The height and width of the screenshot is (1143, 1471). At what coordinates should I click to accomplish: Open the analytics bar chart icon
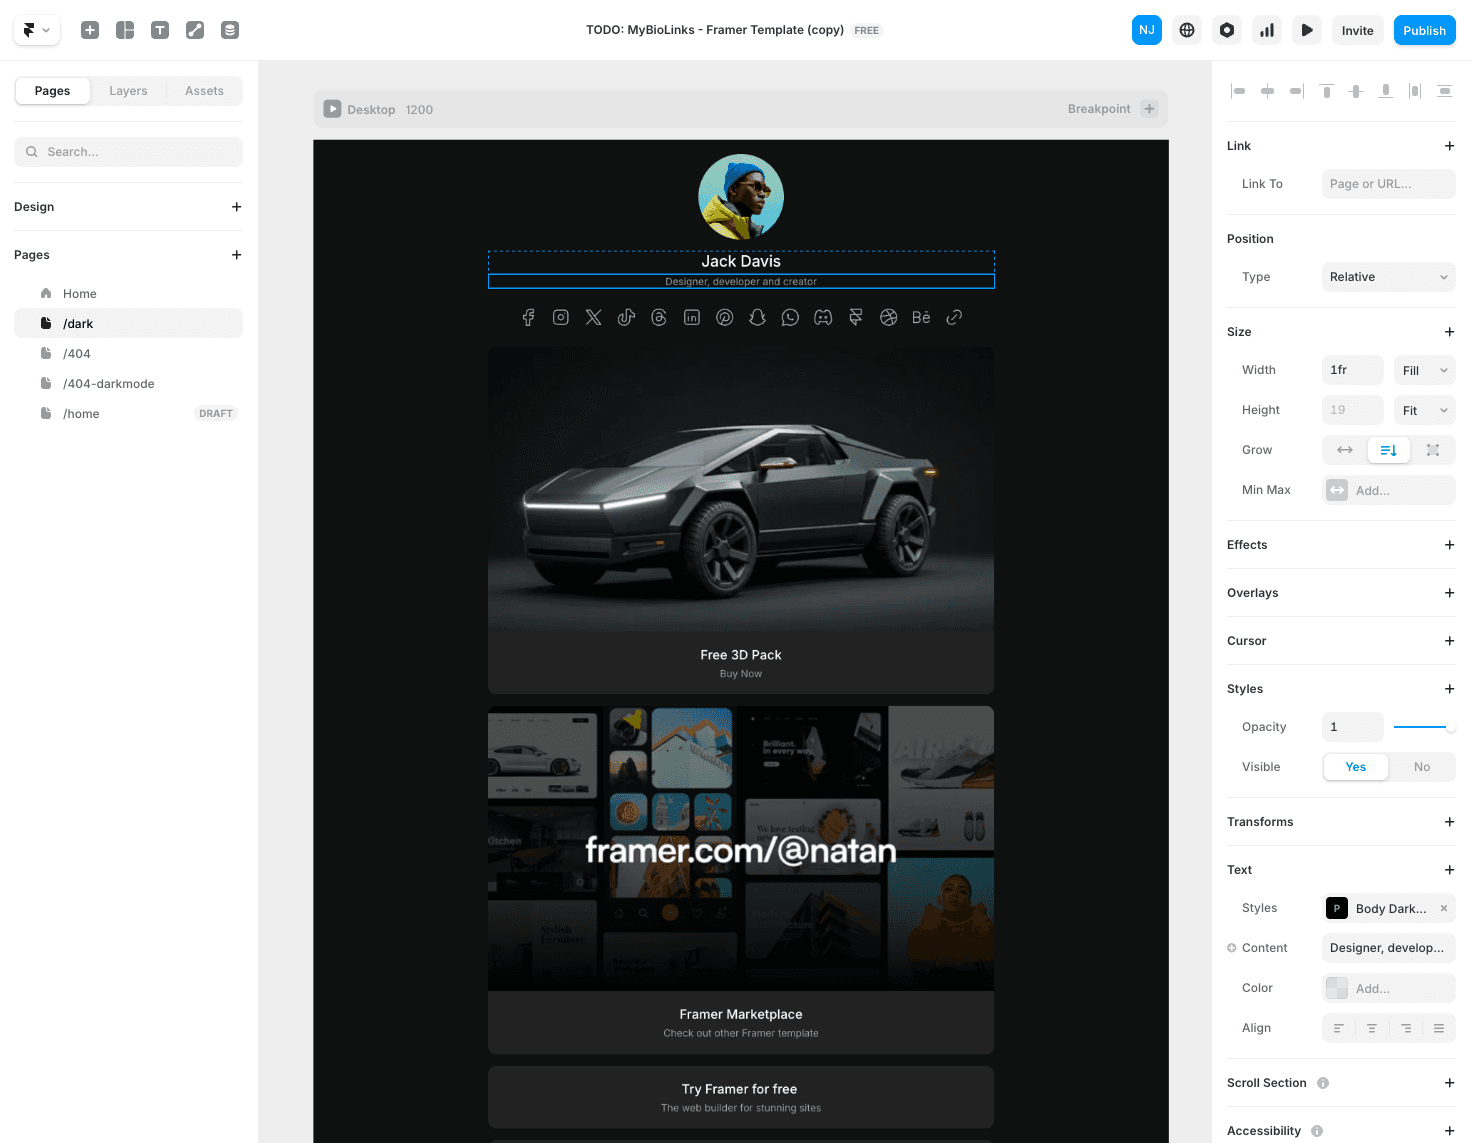(x=1267, y=30)
